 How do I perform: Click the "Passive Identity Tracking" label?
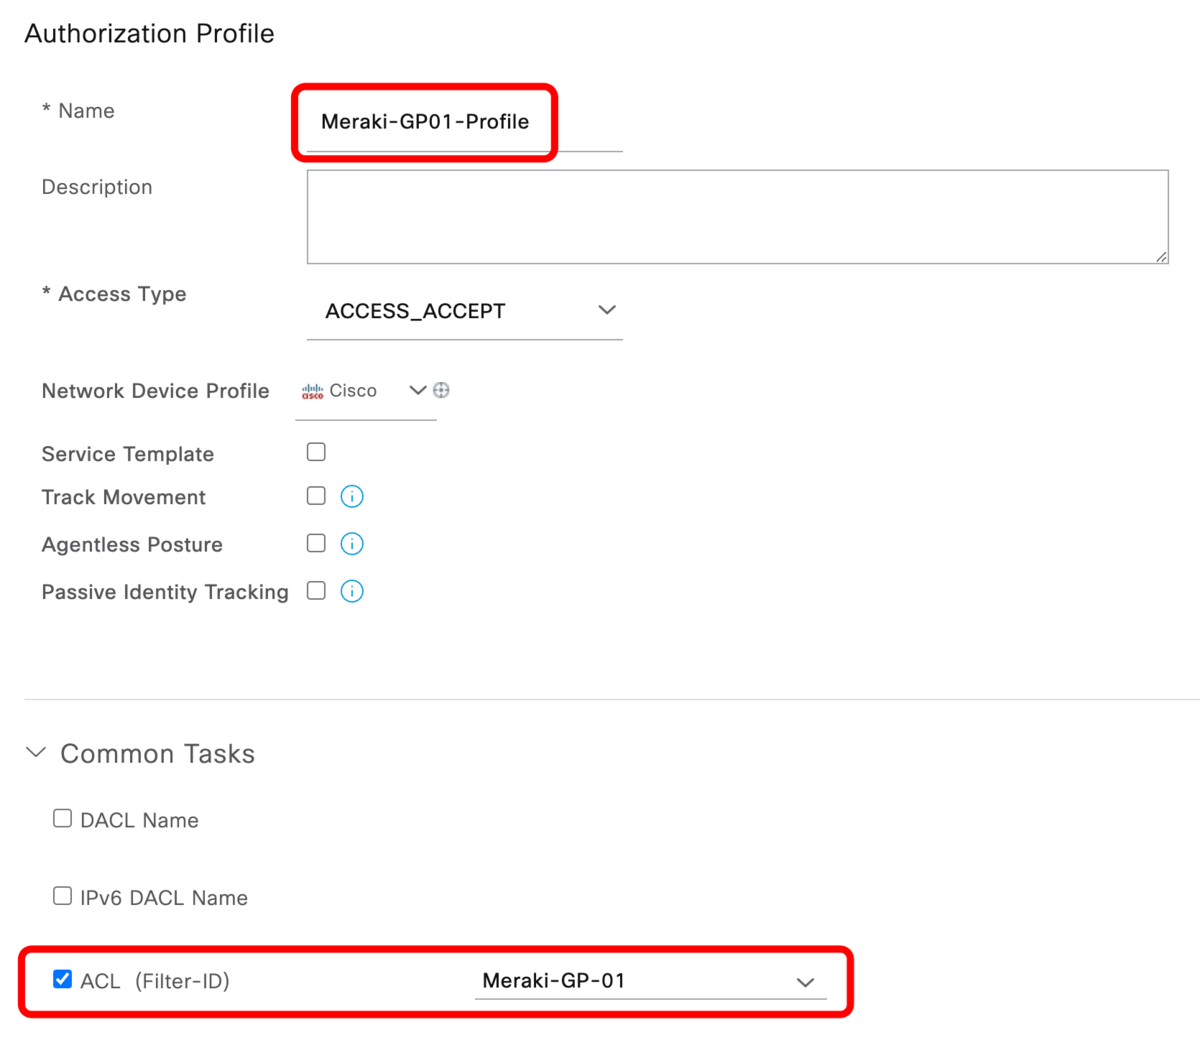(x=165, y=592)
